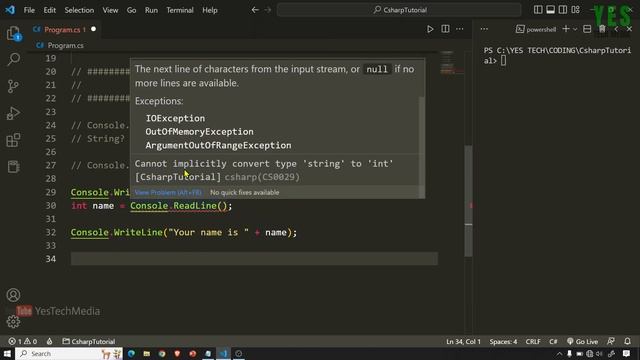Open the Windows Start button

(x=7, y=353)
